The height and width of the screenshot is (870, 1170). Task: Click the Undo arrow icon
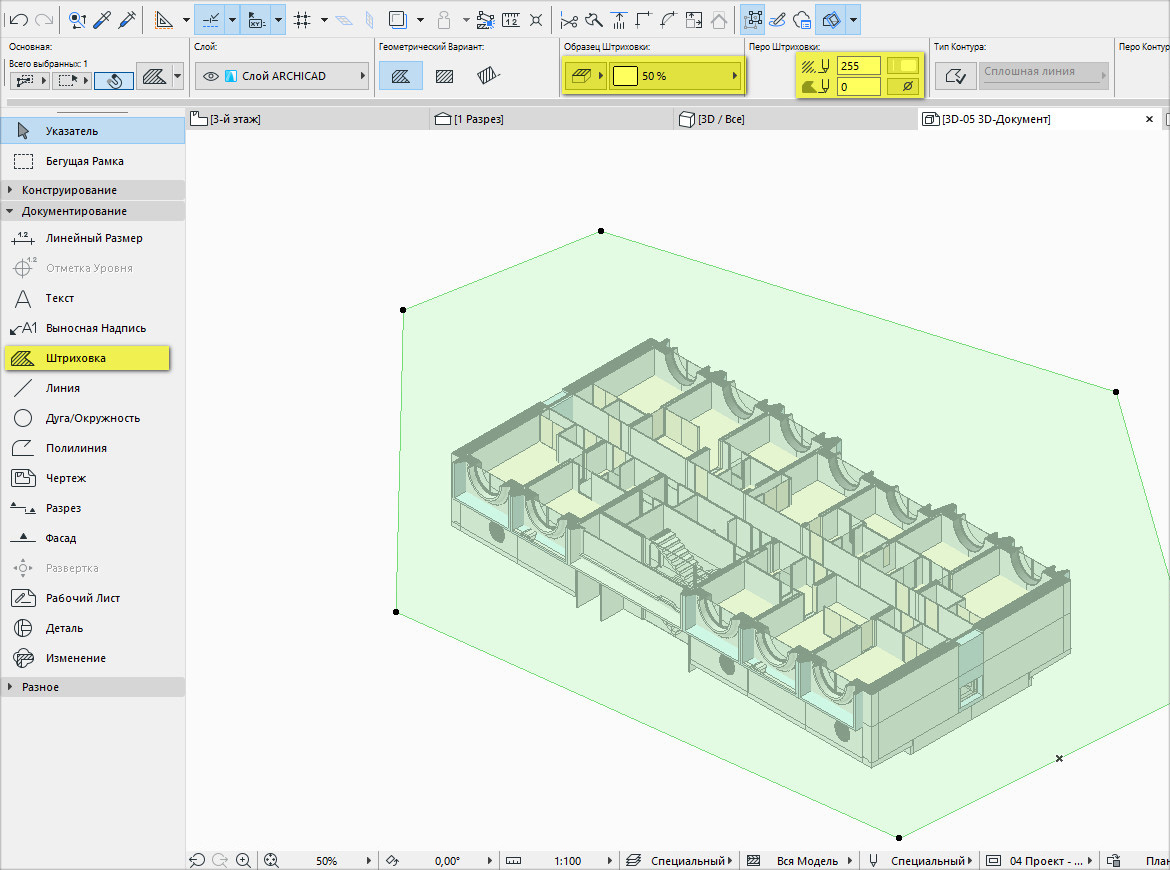pyautogui.click(x=18, y=19)
